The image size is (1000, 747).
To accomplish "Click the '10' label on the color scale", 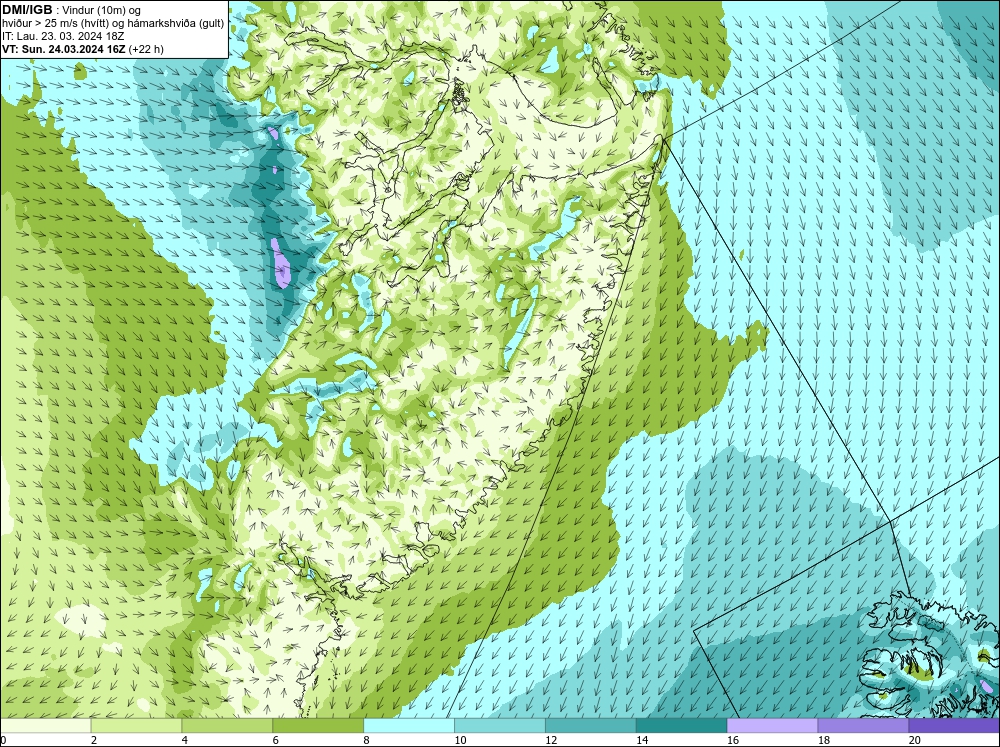I will (460, 740).
